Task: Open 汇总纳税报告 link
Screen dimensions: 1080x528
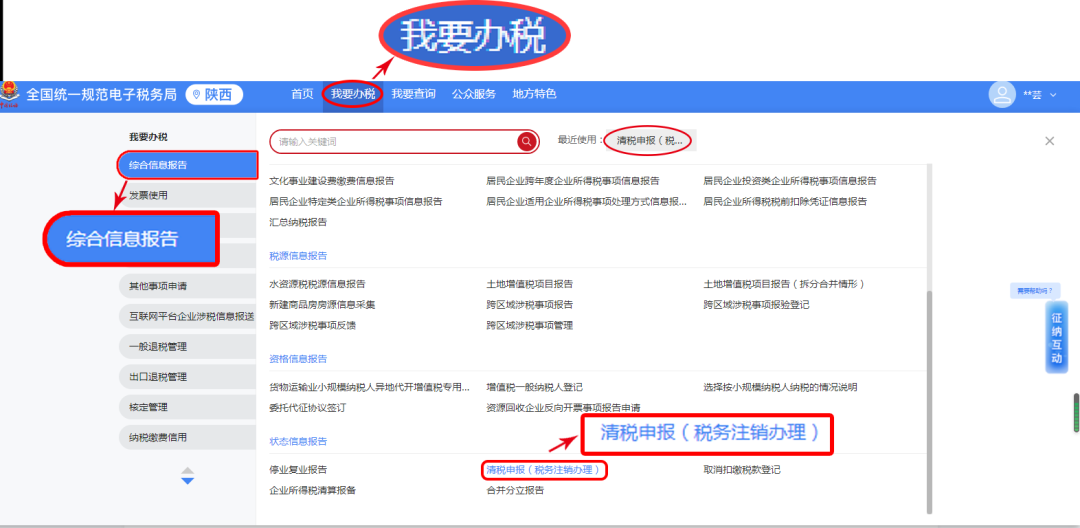Action: 298,222
